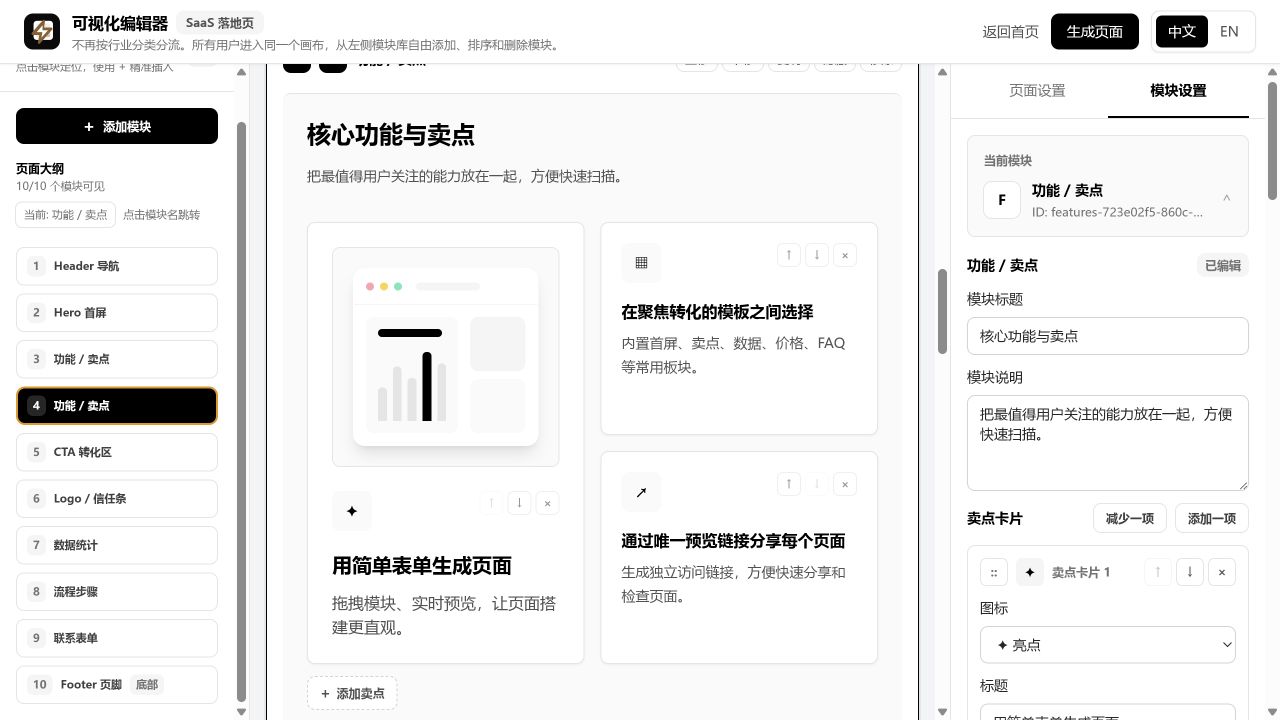Click the 已编辑 status badge
The height and width of the screenshot is (720, 1280).
1222,265
